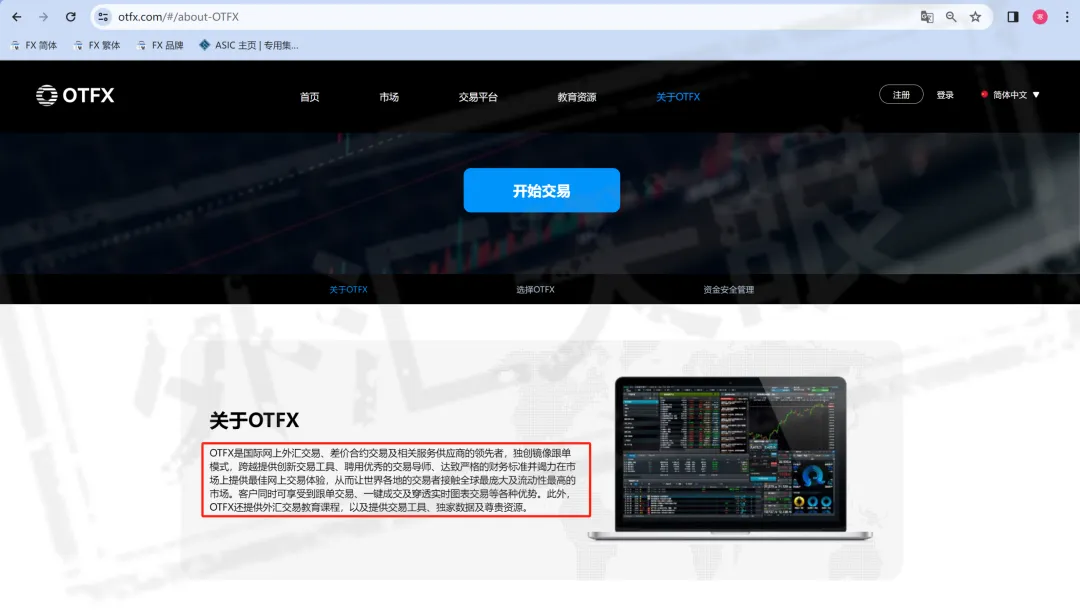Click the 开始交易 button
This screenshot has width=1080, height=613.
tap(541, 190)
